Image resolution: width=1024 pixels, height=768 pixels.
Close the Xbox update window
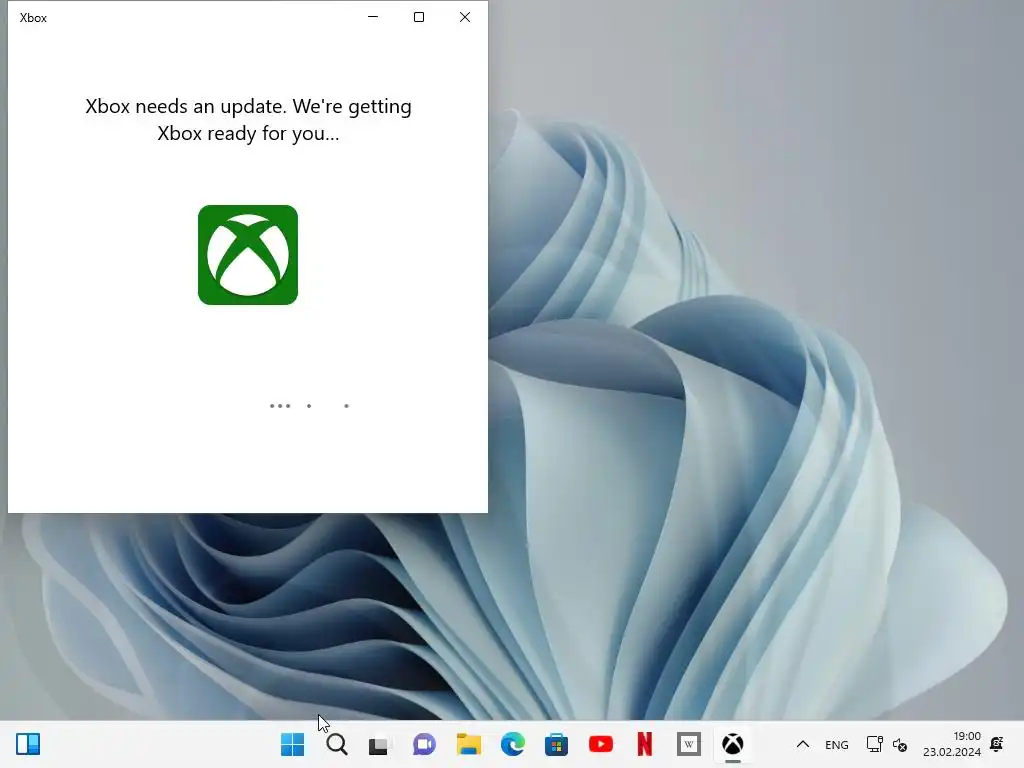tap(465, 17)
